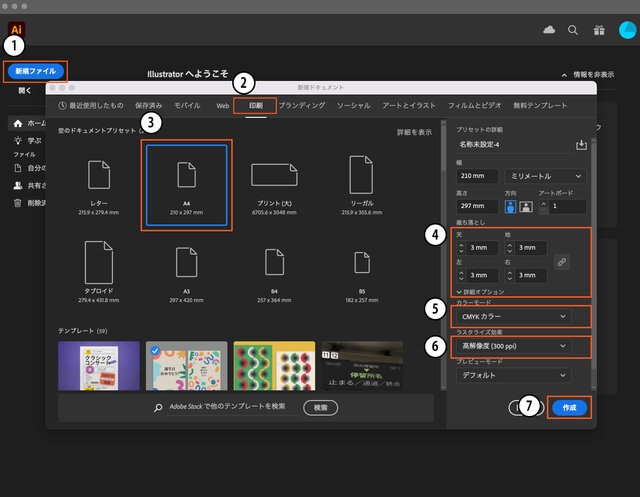Open the デフォルト preview mode dropdown
Viewport: 640px width, 497px height.
tap(514, 375)
